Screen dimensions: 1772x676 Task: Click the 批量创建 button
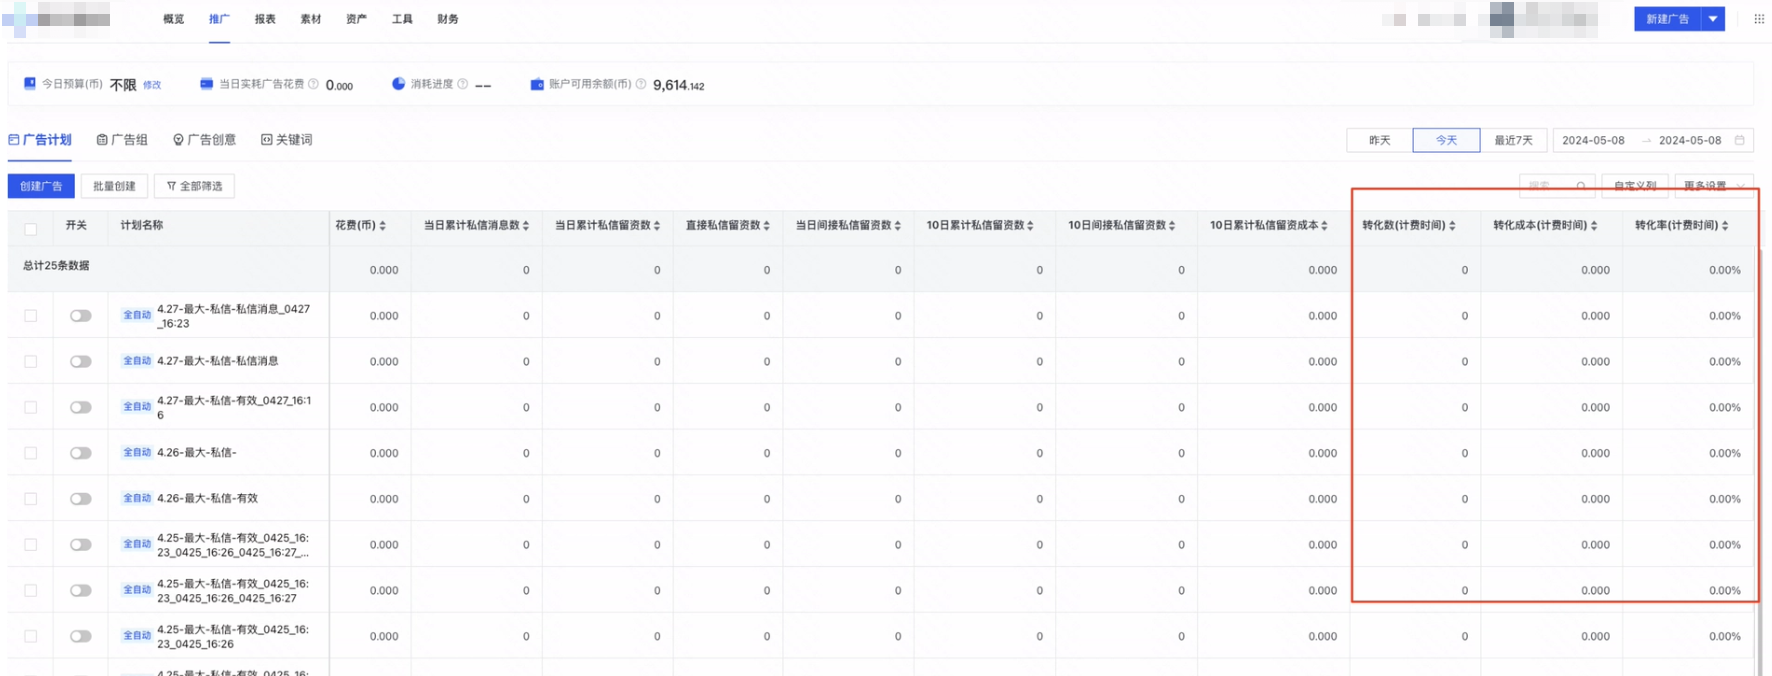tap(114, 186)
